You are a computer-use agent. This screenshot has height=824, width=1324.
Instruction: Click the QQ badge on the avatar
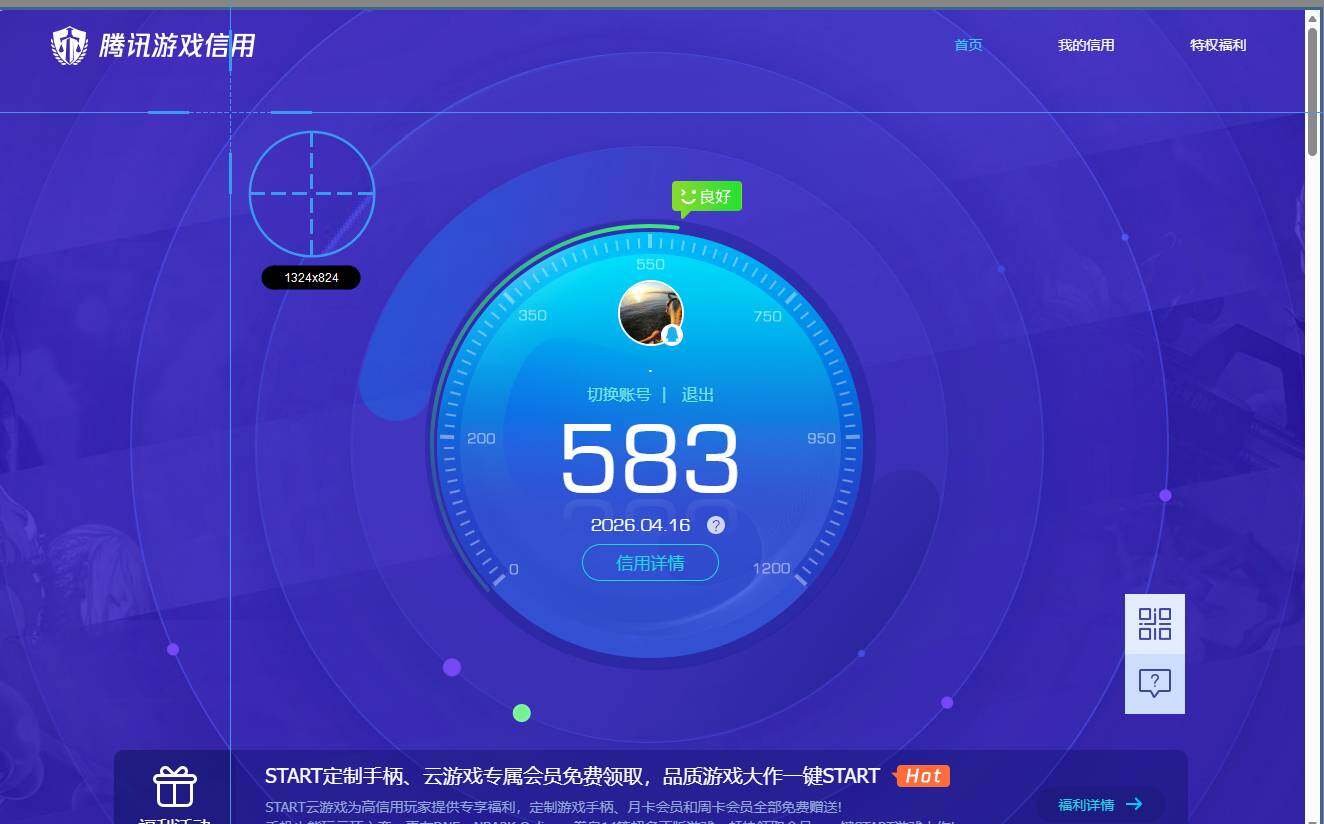[672, 334]
